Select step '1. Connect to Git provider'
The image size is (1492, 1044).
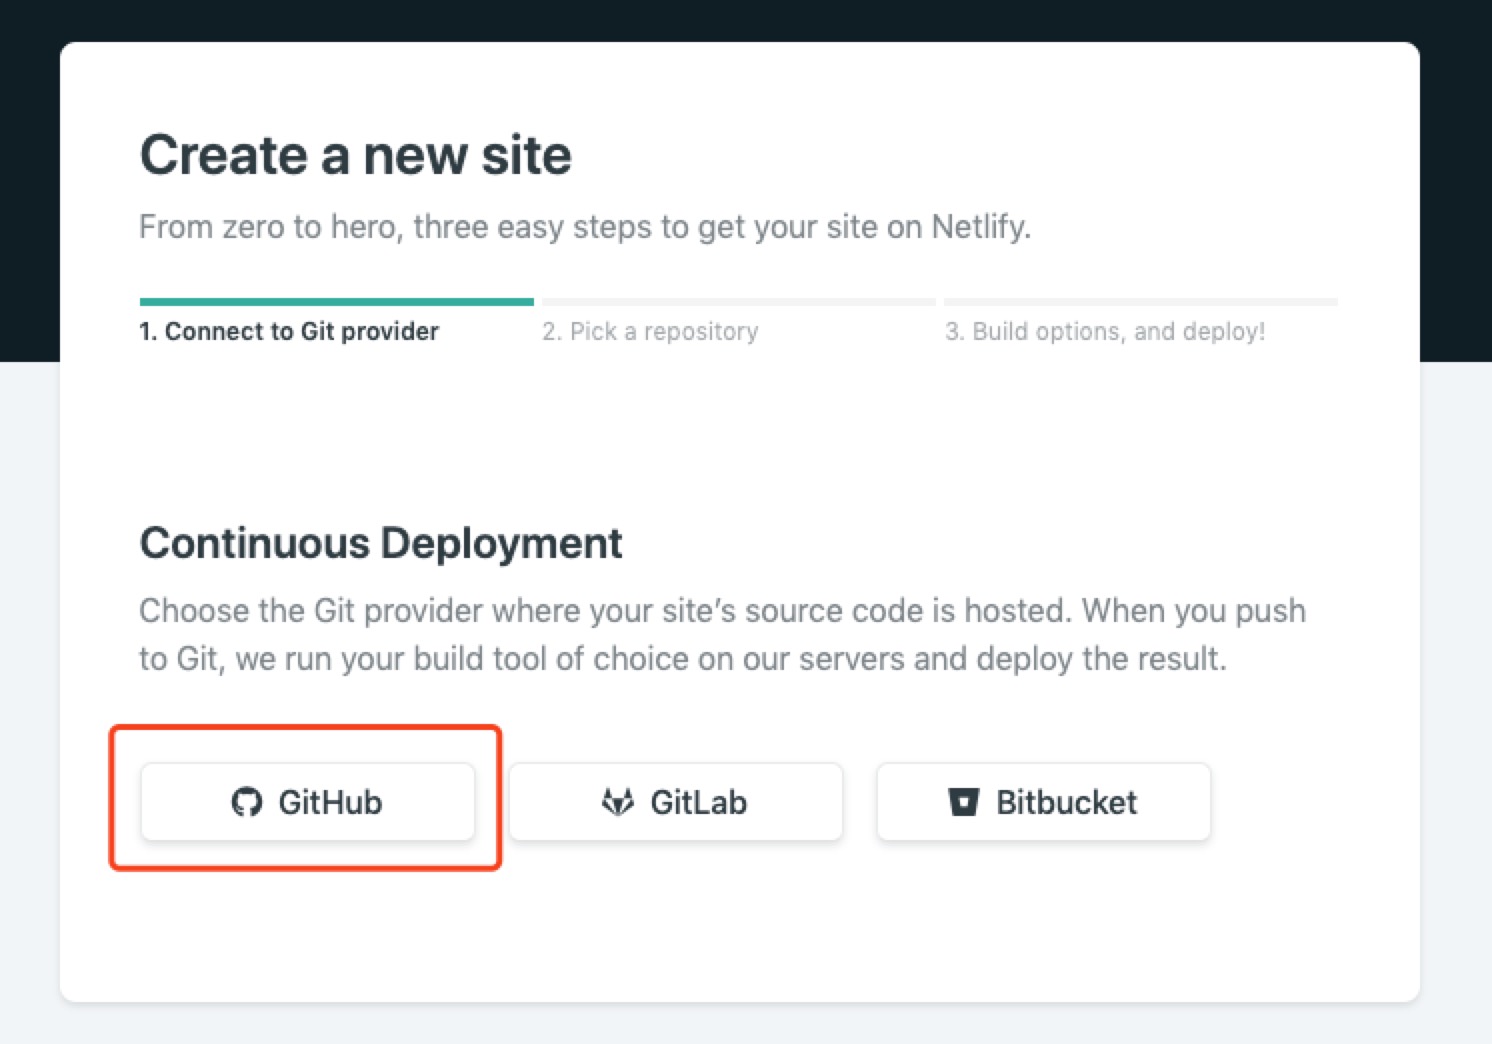288,331
